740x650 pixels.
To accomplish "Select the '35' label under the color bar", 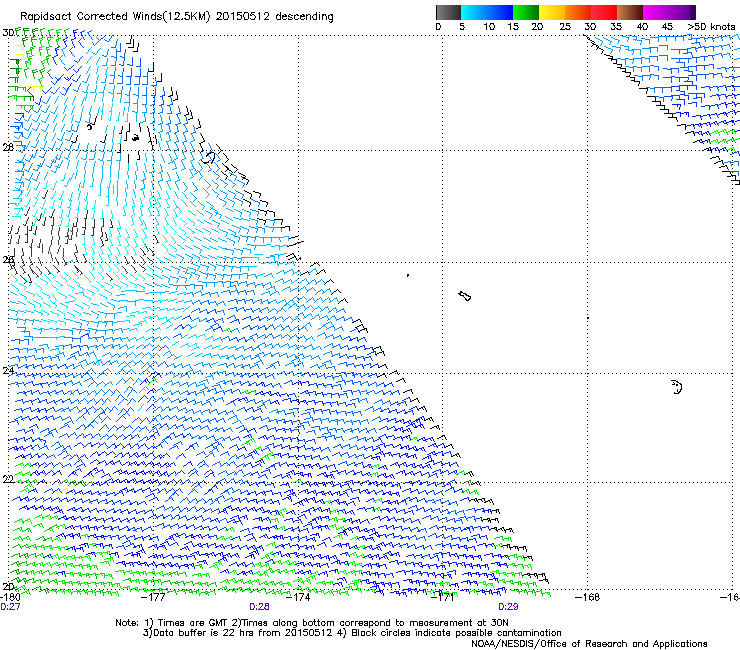I will tap(616, 27).
